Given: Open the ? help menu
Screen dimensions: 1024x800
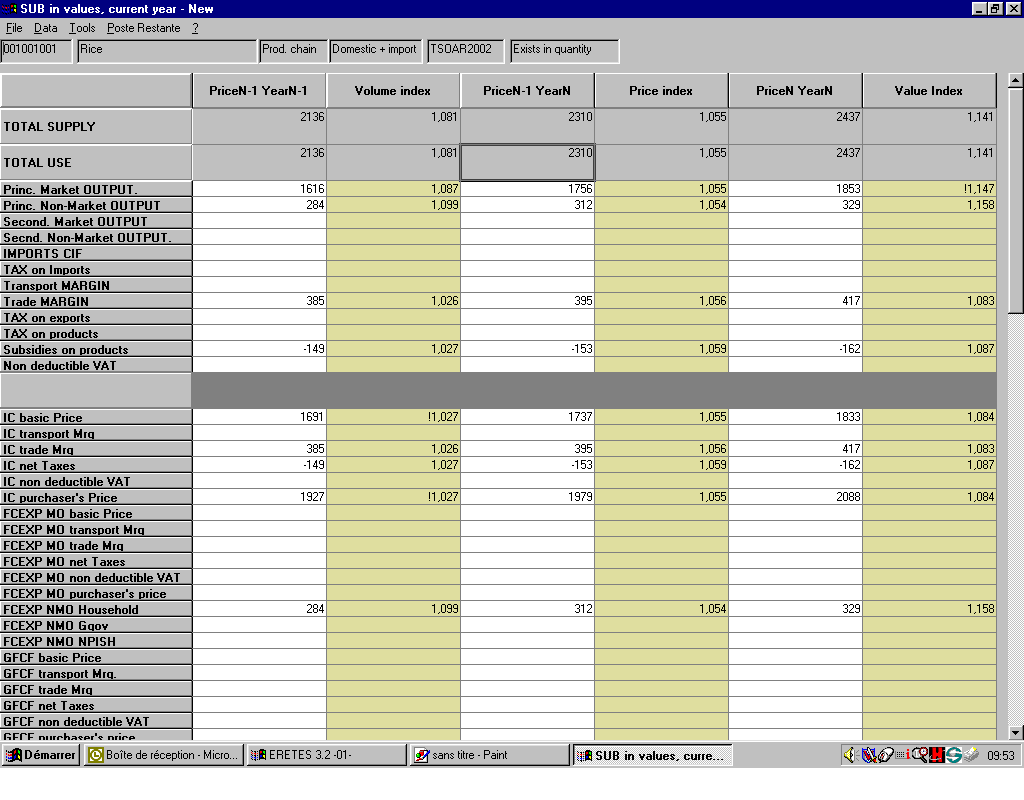Looking at the screenshot, I should click(195, 28).
